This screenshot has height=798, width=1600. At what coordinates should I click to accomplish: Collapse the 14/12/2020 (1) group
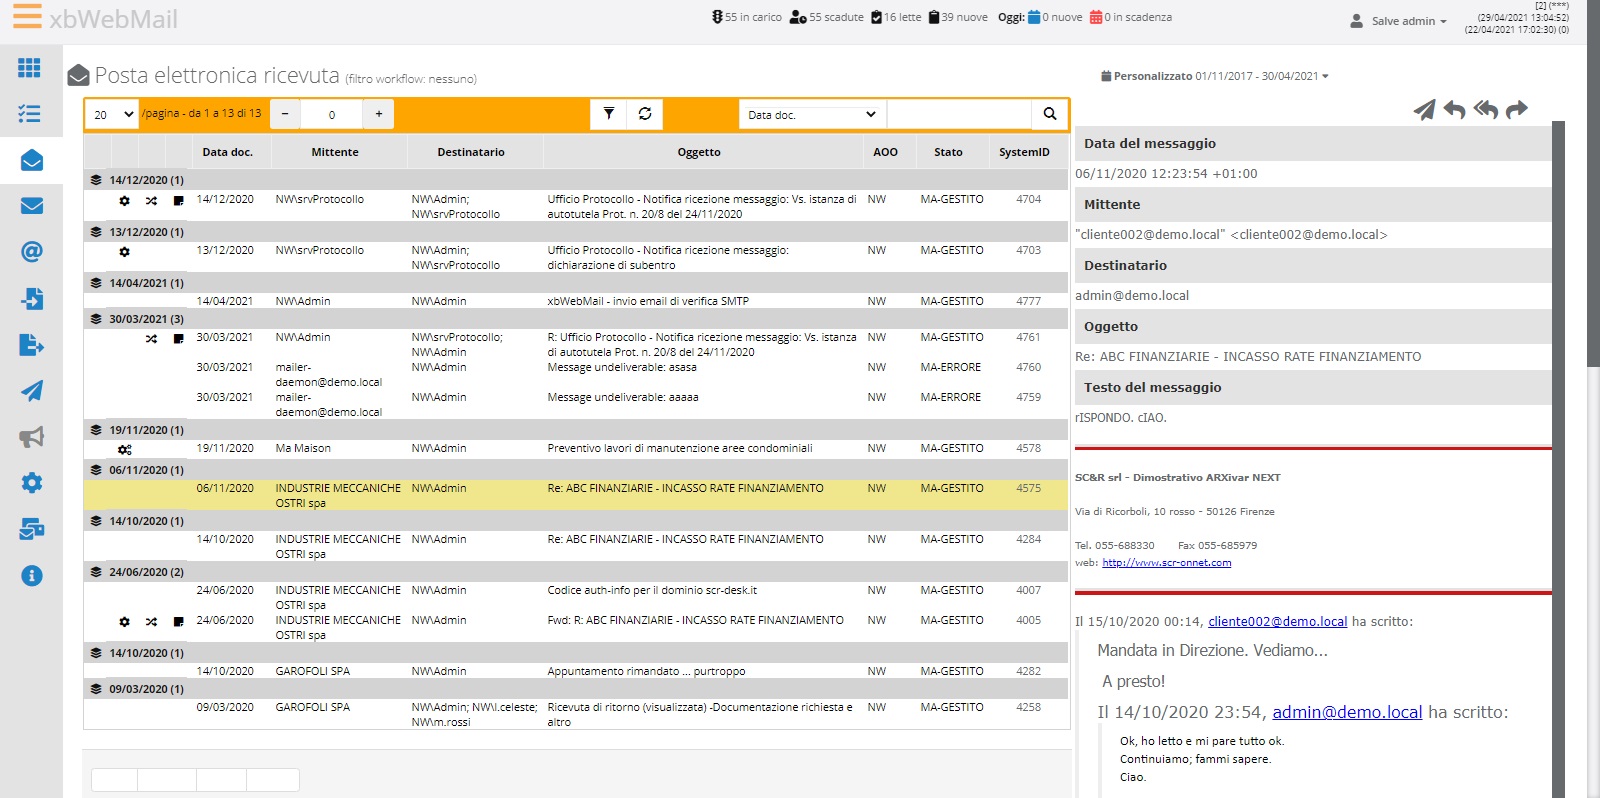96,180
